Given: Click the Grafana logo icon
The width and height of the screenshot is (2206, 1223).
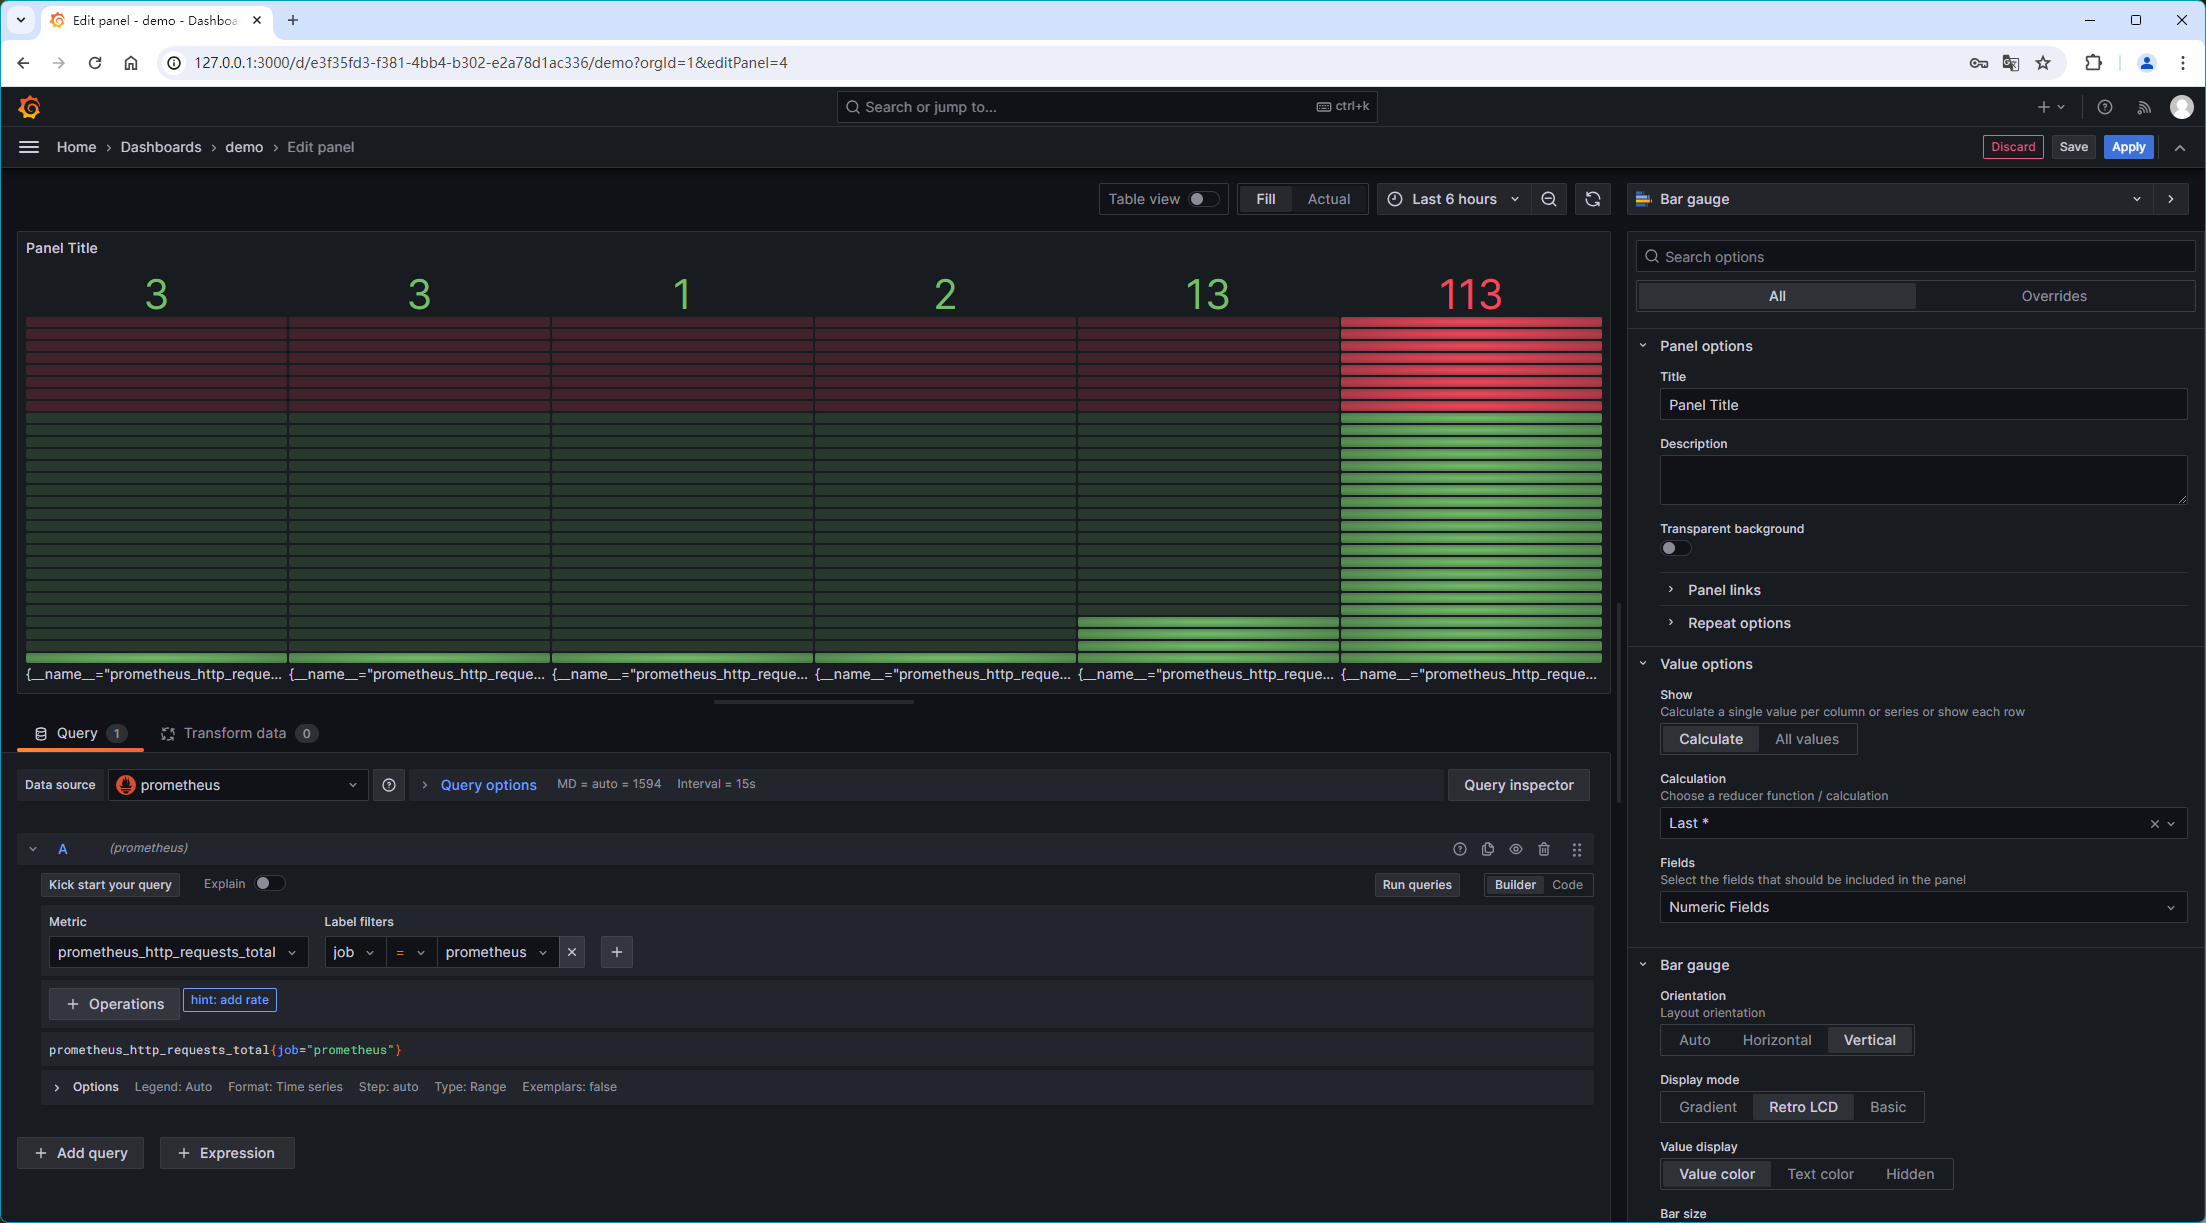Looking at the screenshot, I should pos(29,107).
